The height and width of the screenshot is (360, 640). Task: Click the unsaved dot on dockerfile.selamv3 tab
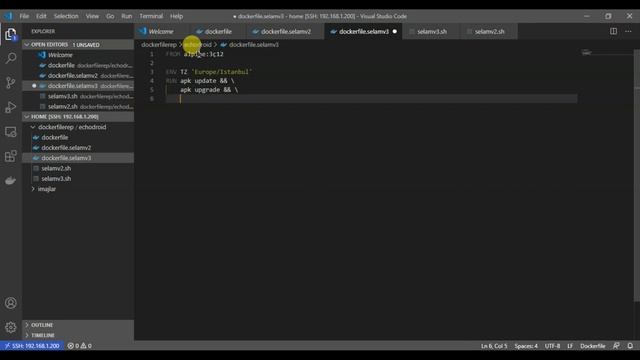[394, 31]
